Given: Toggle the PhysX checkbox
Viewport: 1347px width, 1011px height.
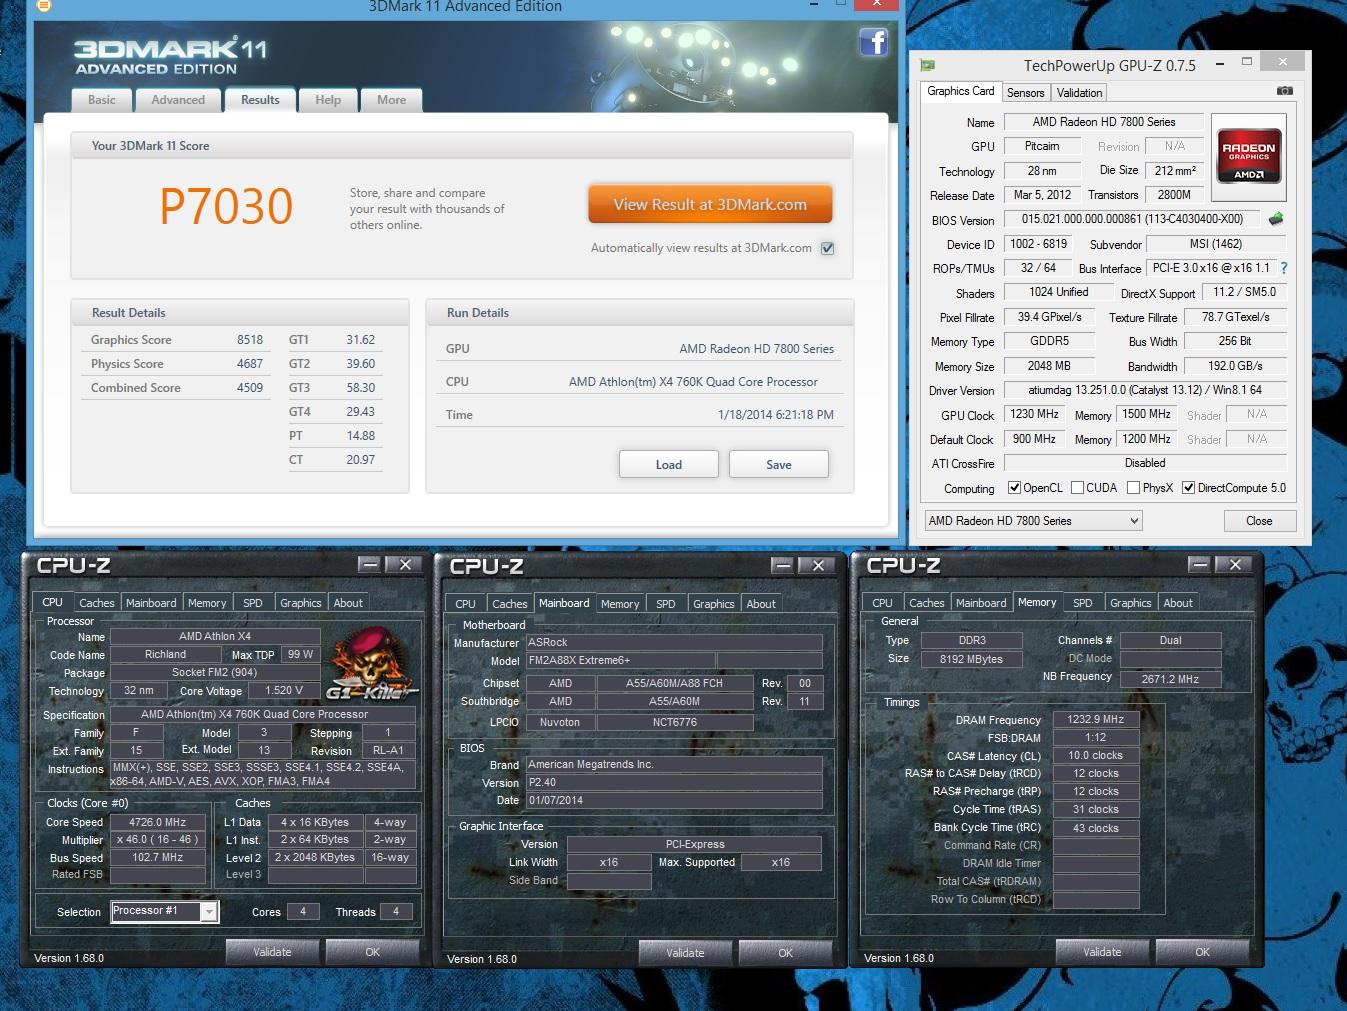Looking at the screenshot, I should click(1133, 488).
